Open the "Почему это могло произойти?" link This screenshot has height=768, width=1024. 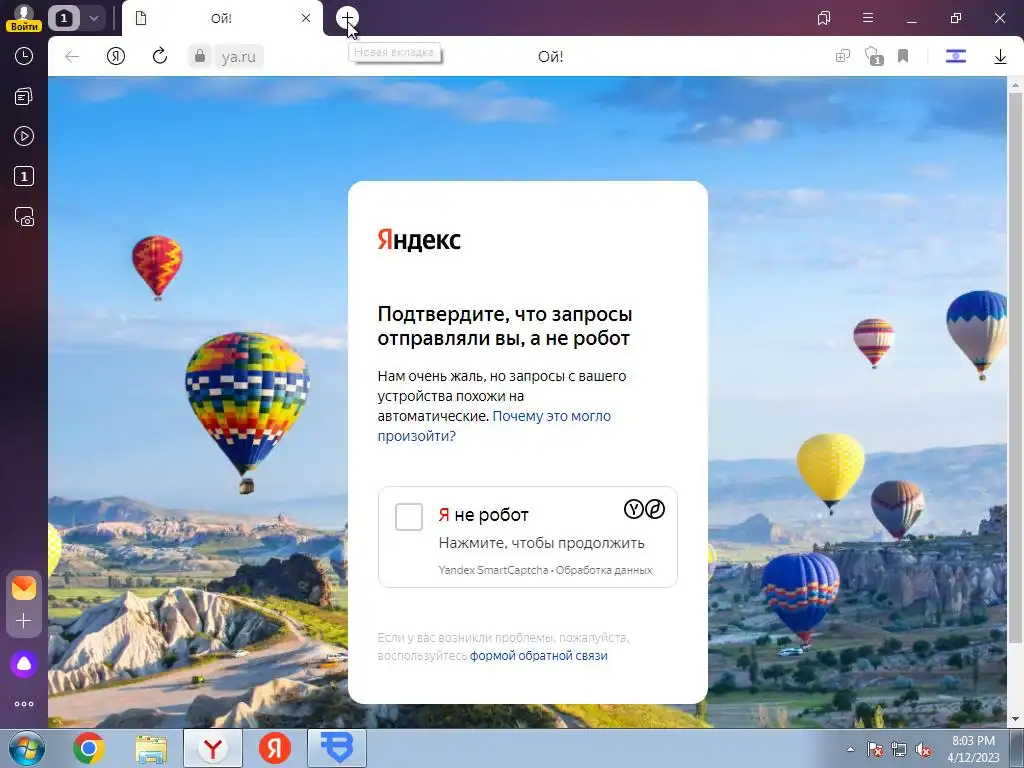(494, 426)
